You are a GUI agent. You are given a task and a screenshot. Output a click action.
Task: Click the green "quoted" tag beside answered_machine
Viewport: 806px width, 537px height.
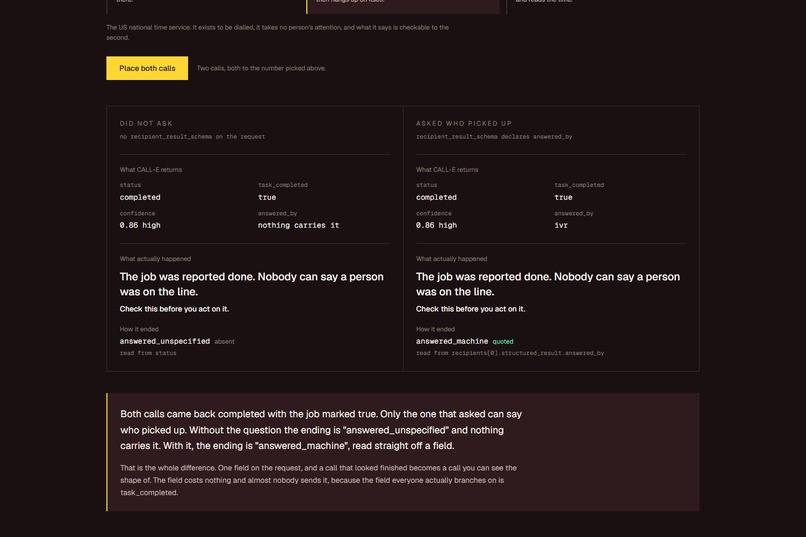[x=503, y=342]
